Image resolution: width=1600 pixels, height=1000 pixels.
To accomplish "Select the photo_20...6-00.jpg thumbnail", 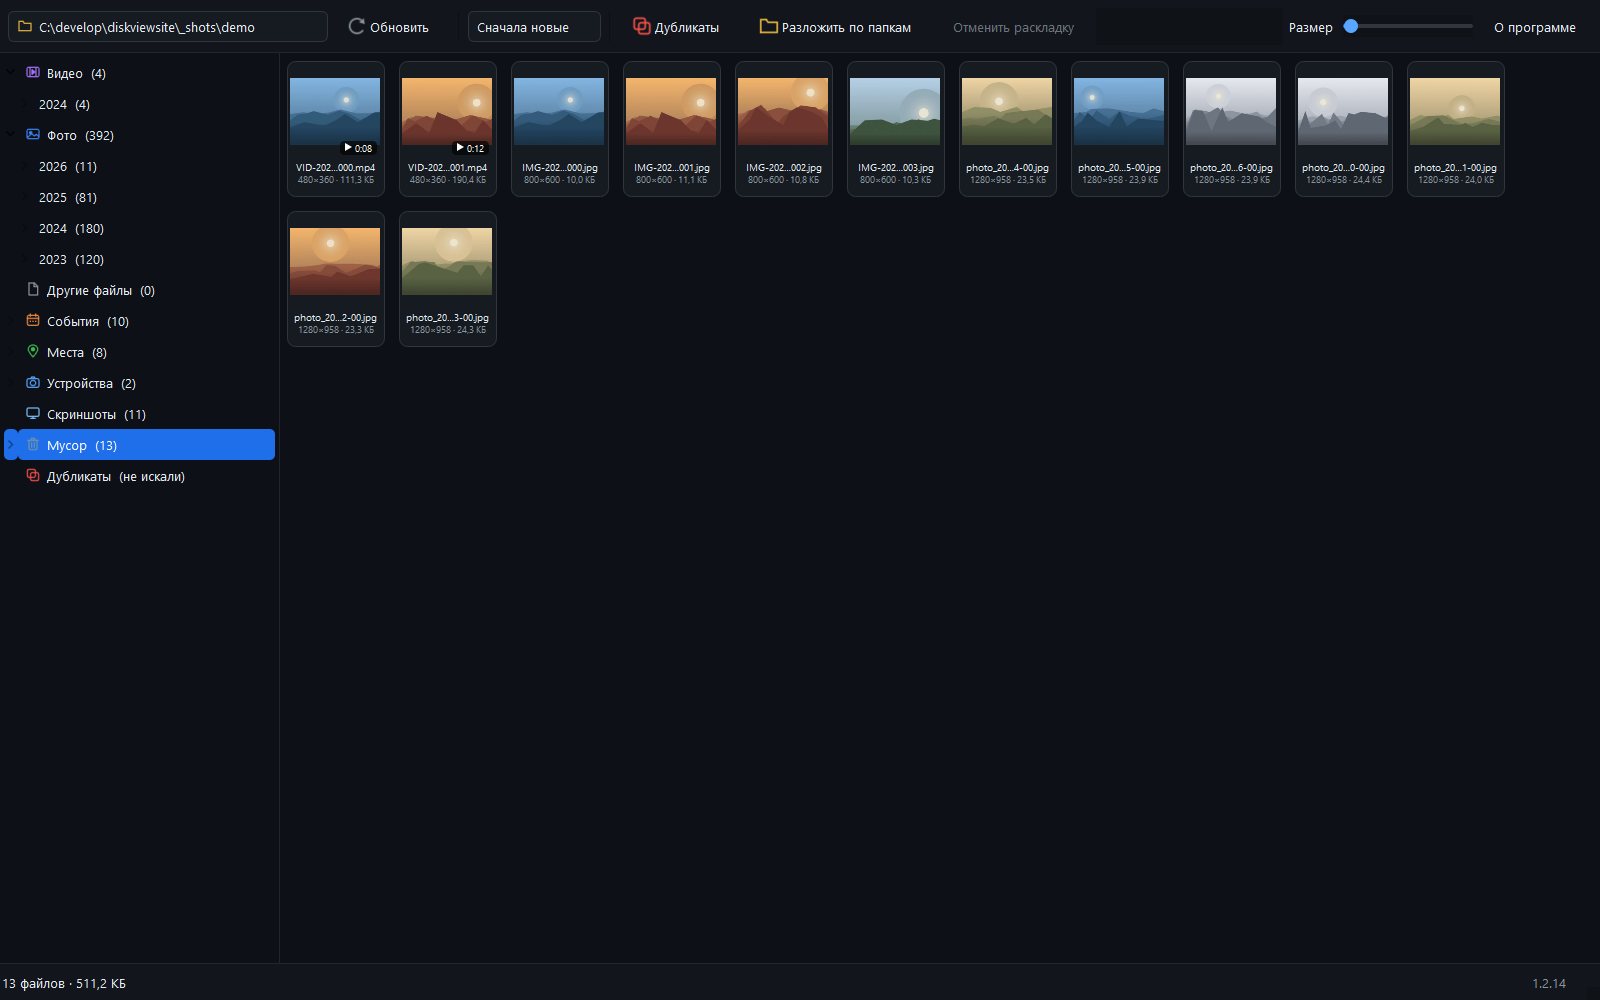I will pos(1232,129).
